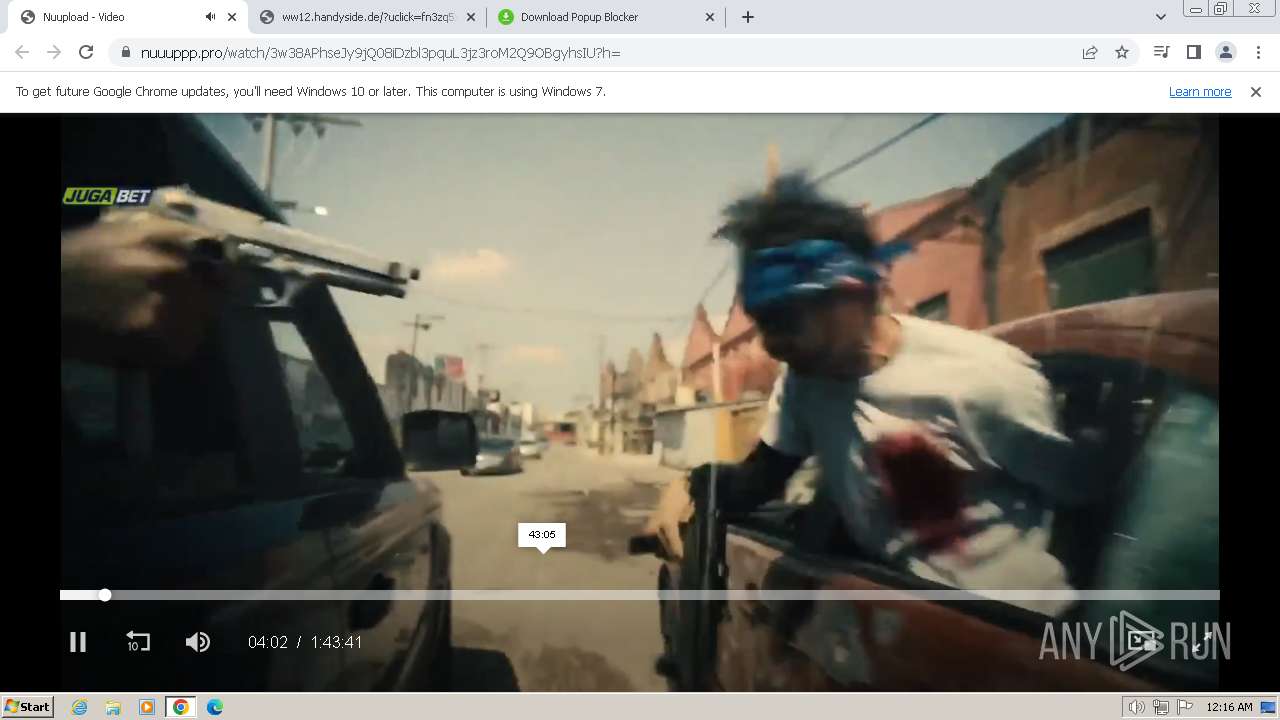This screenshot has height=720, width=1280.
Task: Switch to Download Popup Blocker tab
Action: click(x=607, y=17)
